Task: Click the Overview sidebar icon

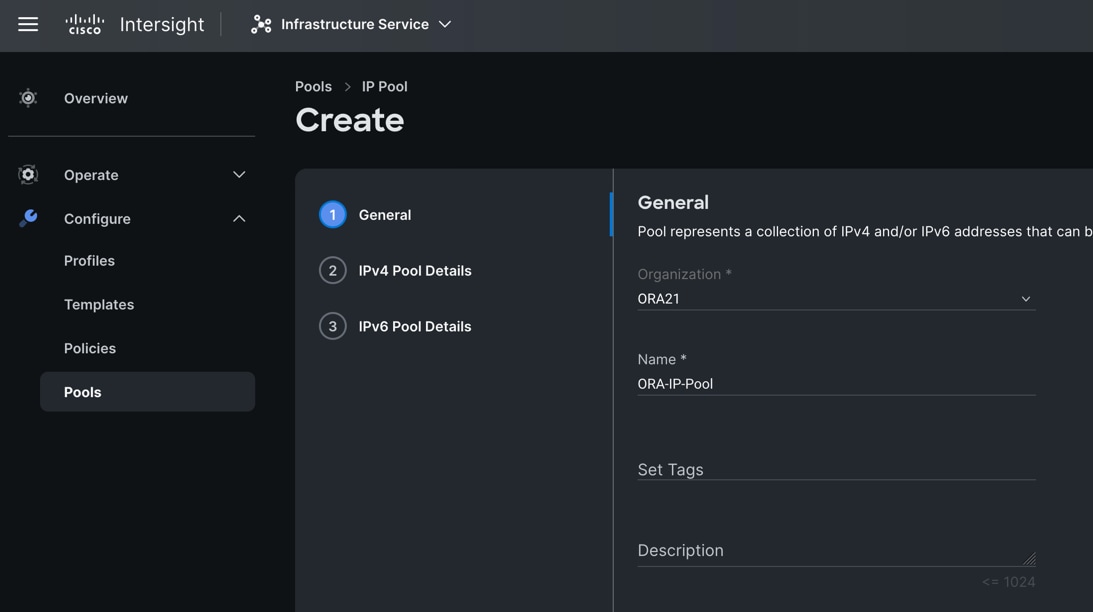Action: pyautogui.click(x=28, y=98)
